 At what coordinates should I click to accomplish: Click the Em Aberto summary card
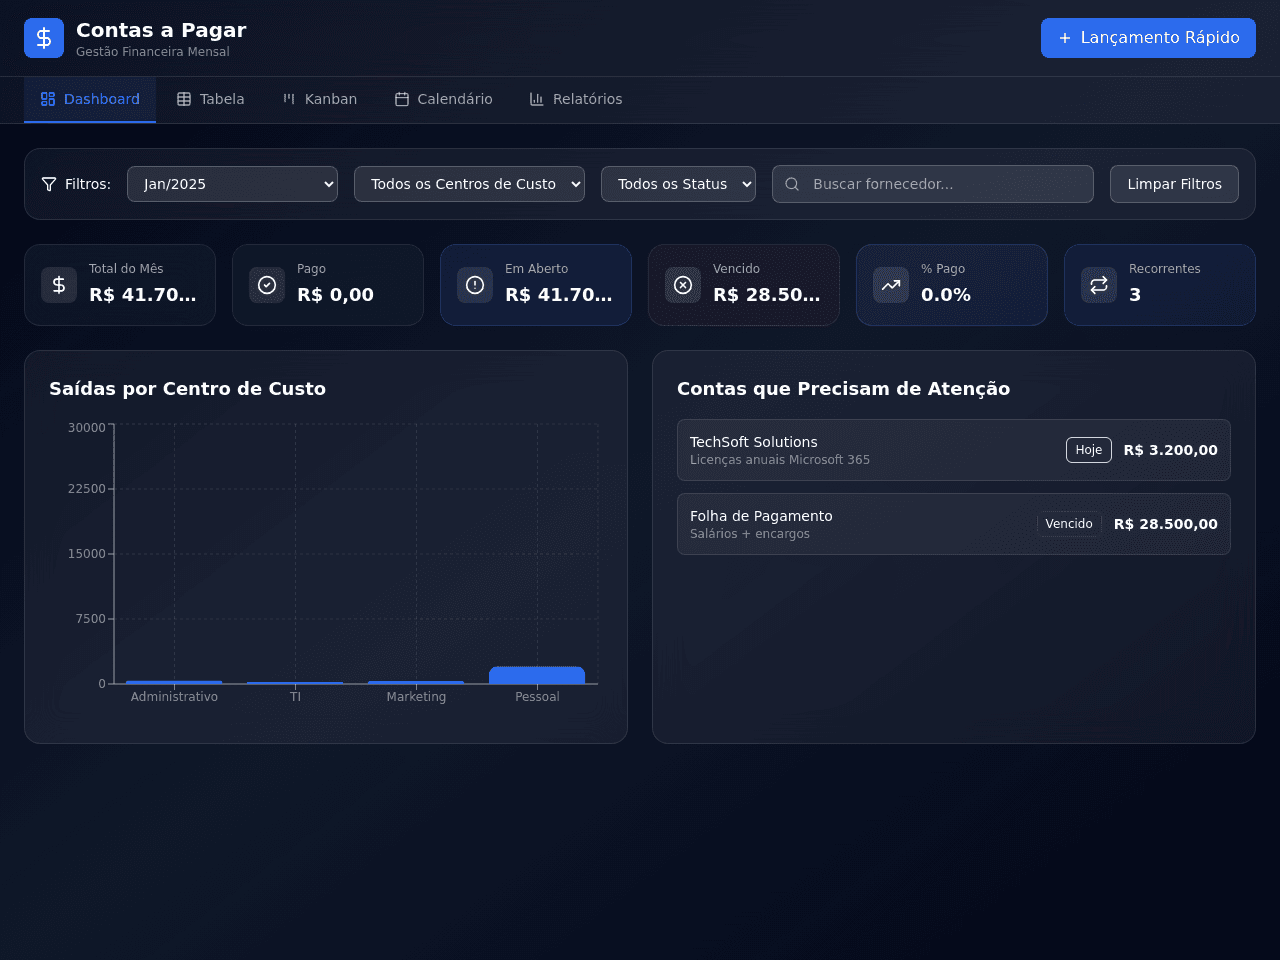pos(536,285)
